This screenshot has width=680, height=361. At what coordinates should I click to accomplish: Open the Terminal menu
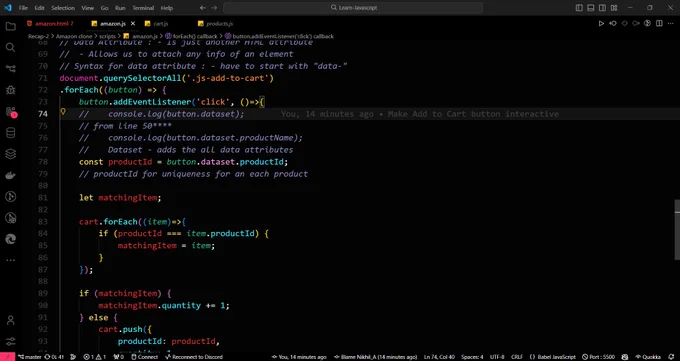pos(143,8)
